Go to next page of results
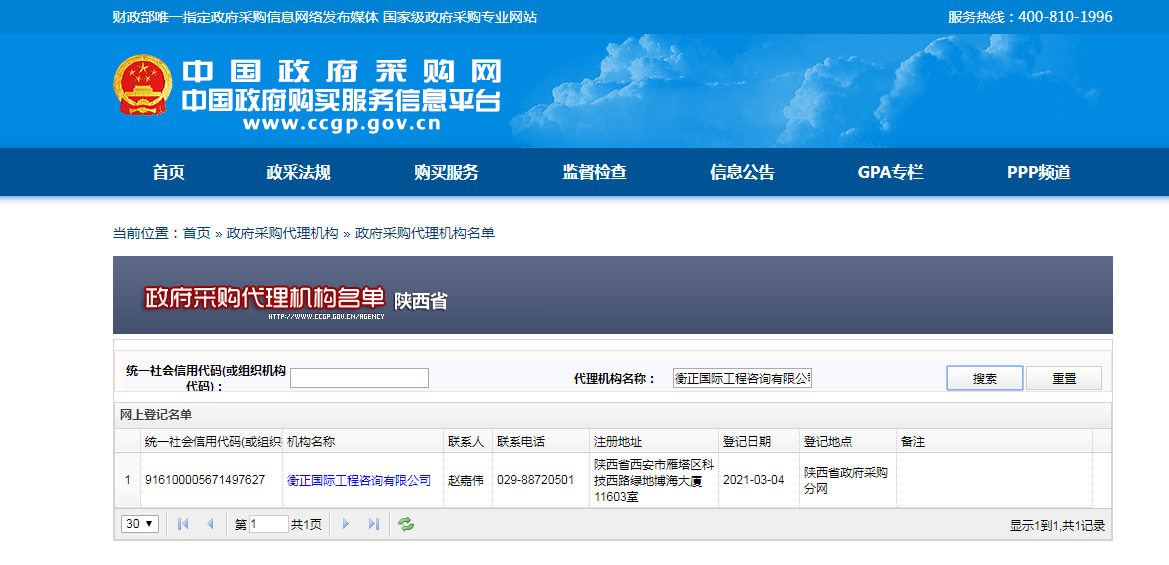Screen dimensions: 1169x565 click(x=345, y=524)
